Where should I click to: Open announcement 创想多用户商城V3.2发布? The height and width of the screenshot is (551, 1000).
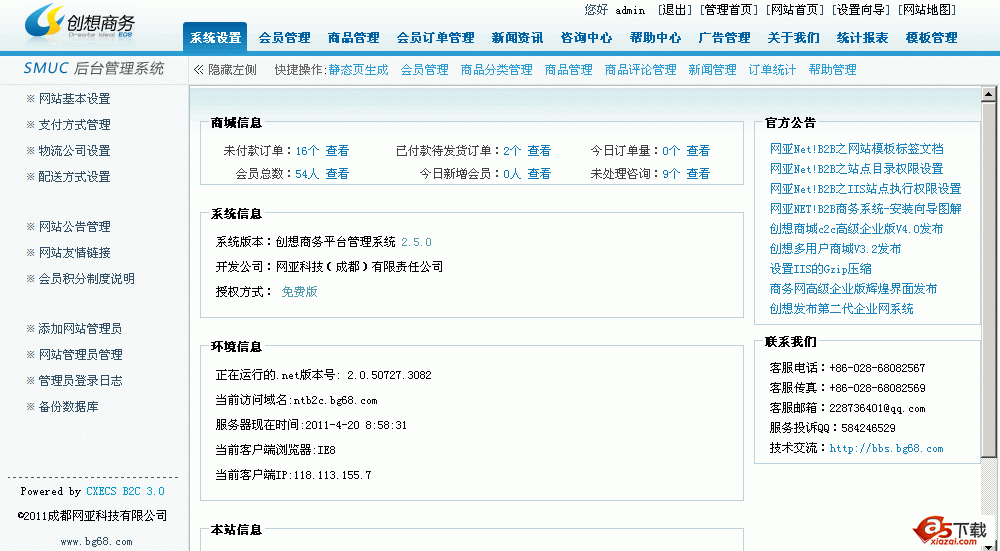[835, 249]
